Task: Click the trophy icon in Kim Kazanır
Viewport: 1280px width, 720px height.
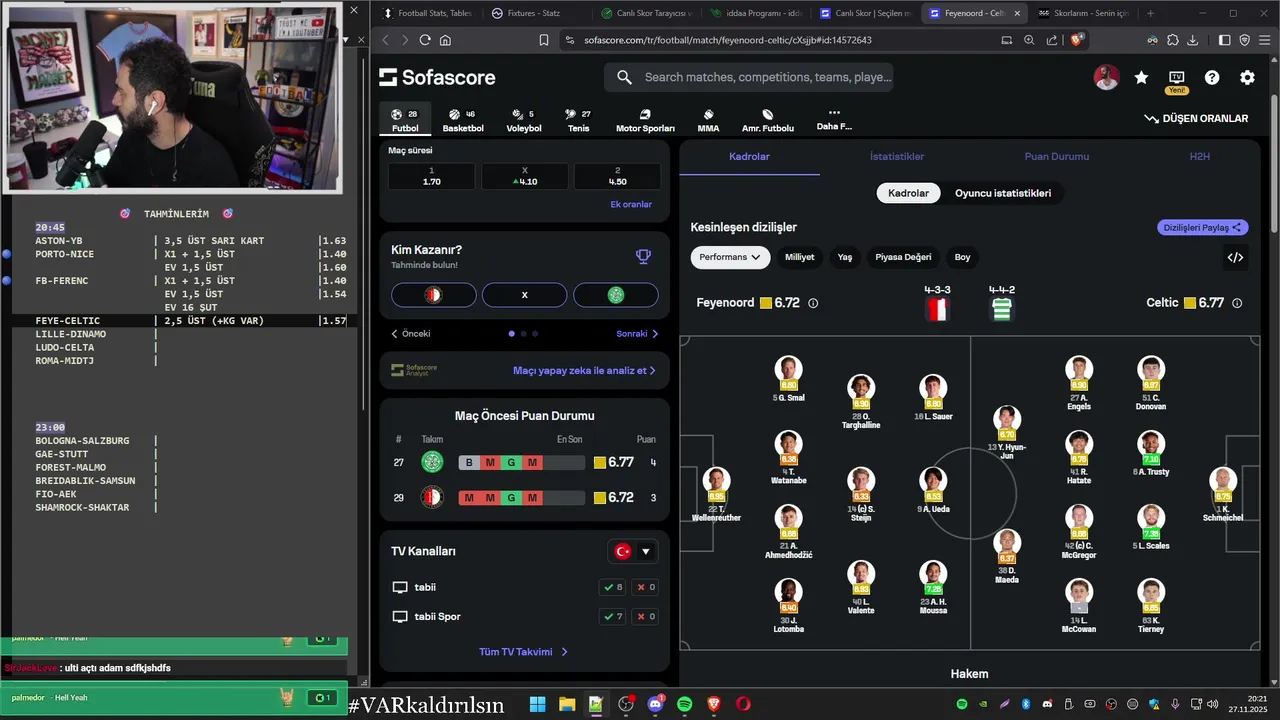Action: pos(643,256)
